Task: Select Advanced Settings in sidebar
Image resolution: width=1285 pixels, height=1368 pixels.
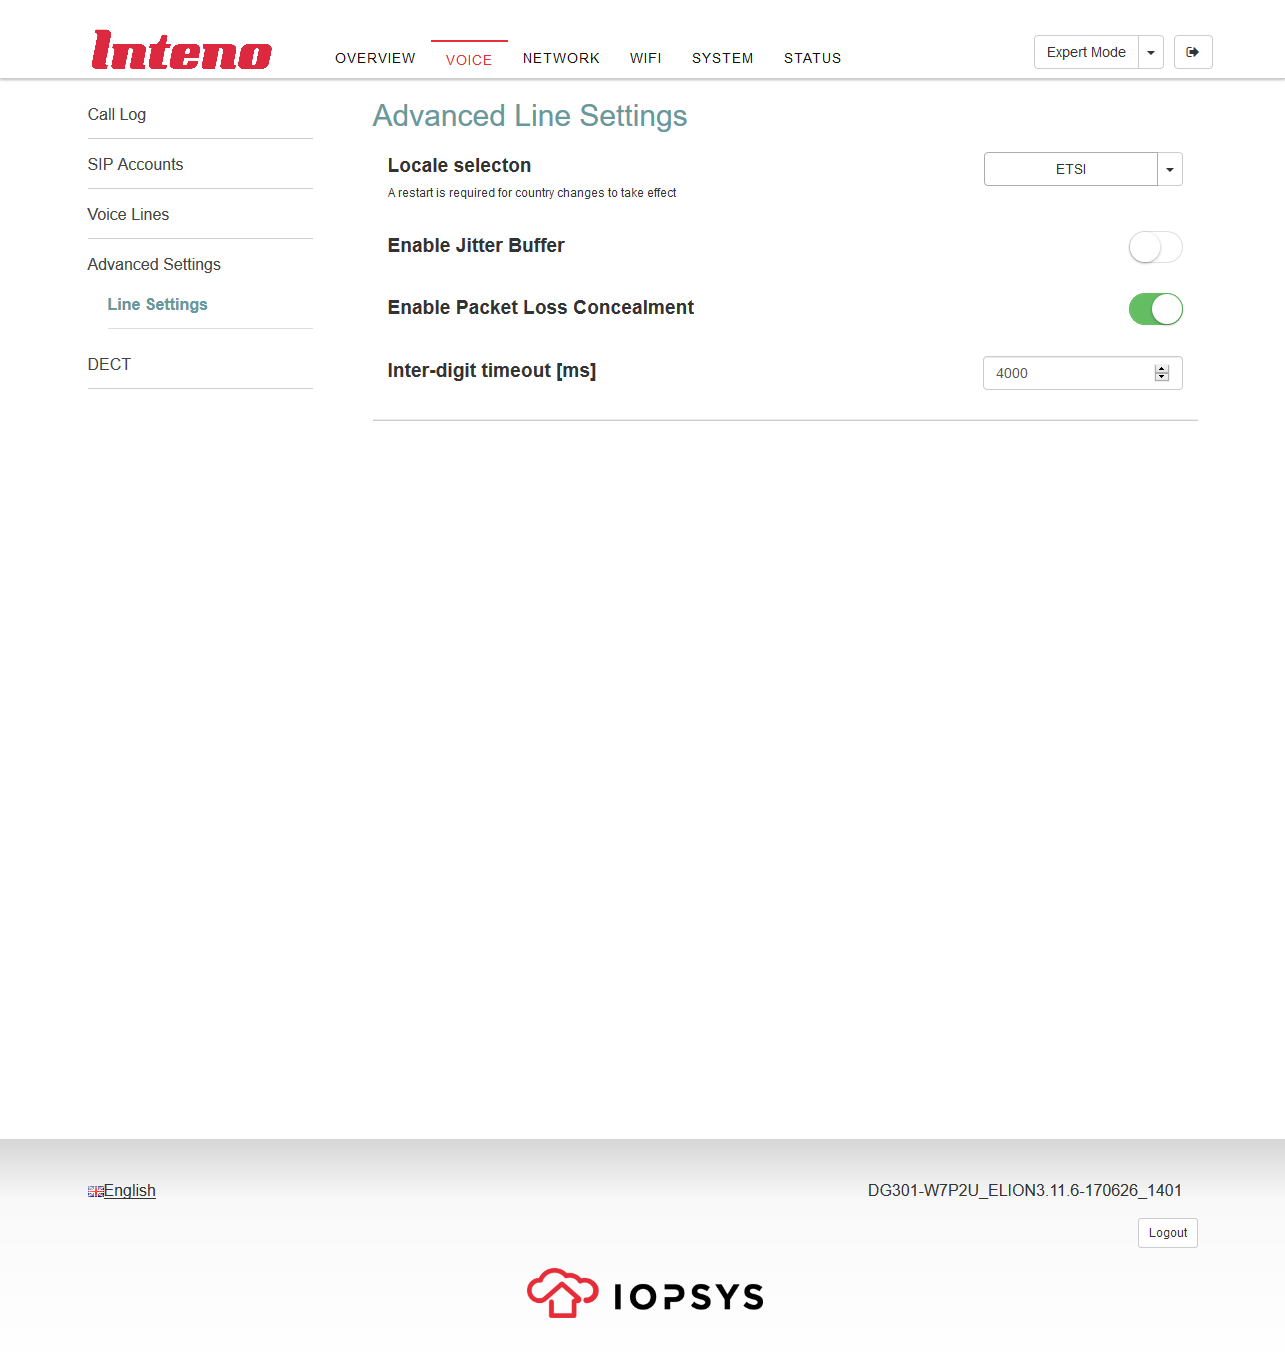Action: coord(154,264)
